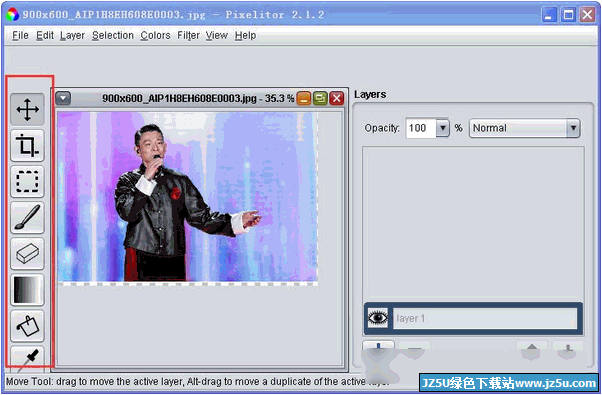Viewport: 602px width, 395px height.
Task: Click the layer 1 name field
Action: click(485, 318)
